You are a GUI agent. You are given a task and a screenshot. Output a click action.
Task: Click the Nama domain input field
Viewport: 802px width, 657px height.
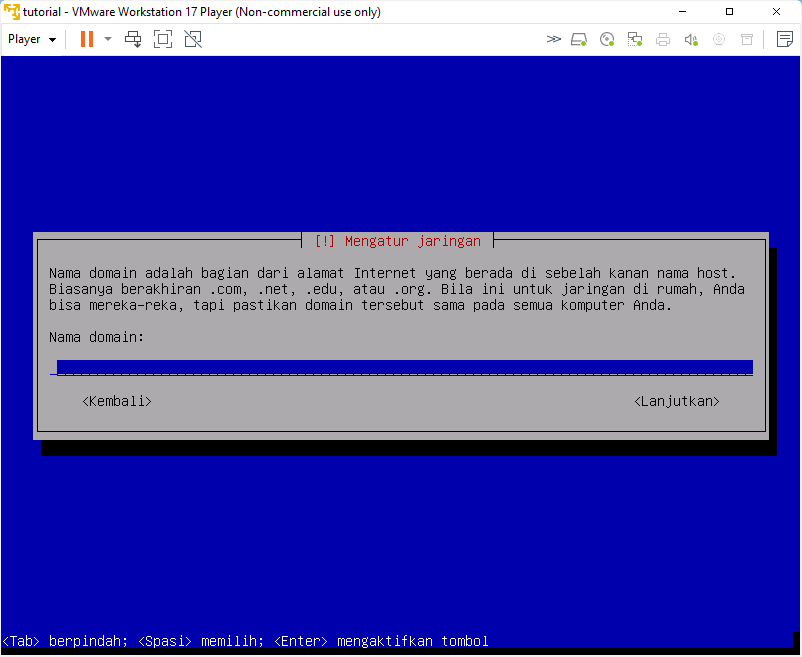click(x=402, y=368)
